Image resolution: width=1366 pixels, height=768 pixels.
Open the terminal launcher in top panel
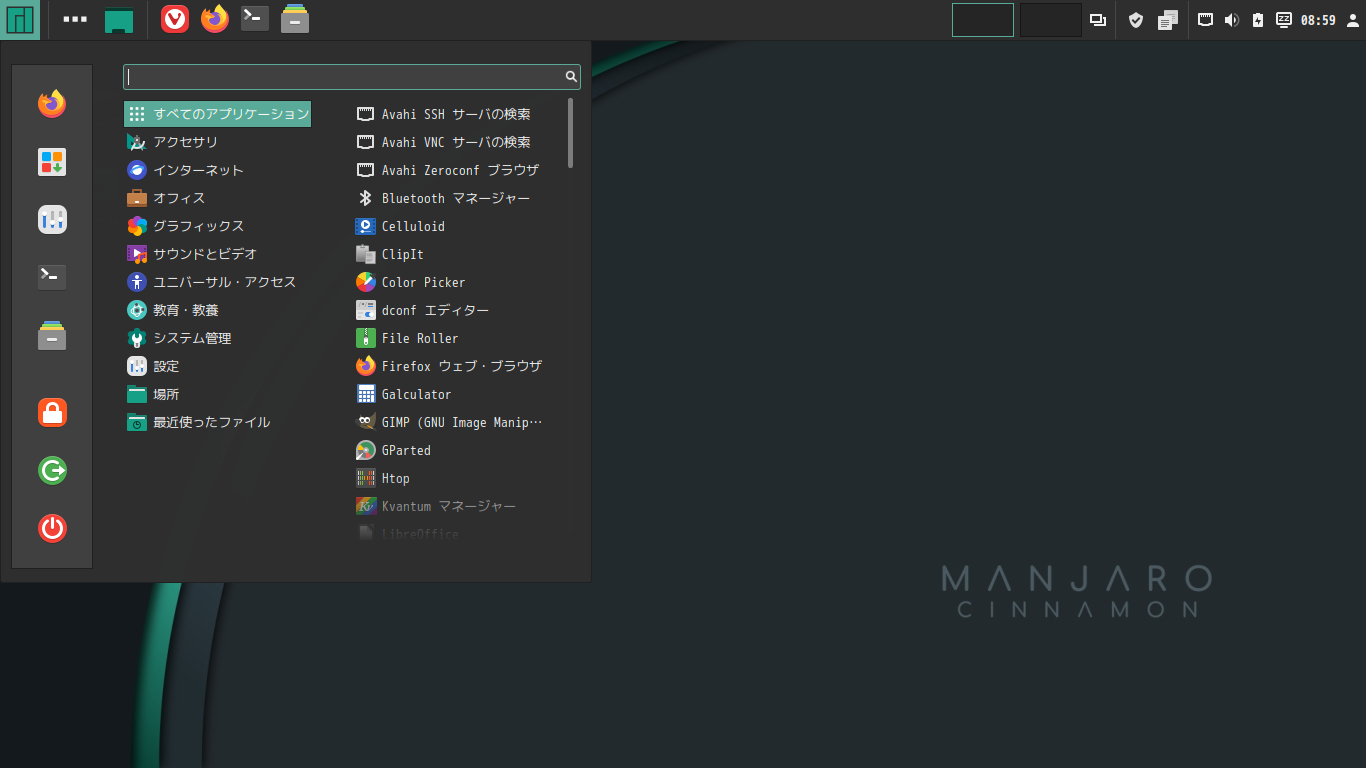255,19
